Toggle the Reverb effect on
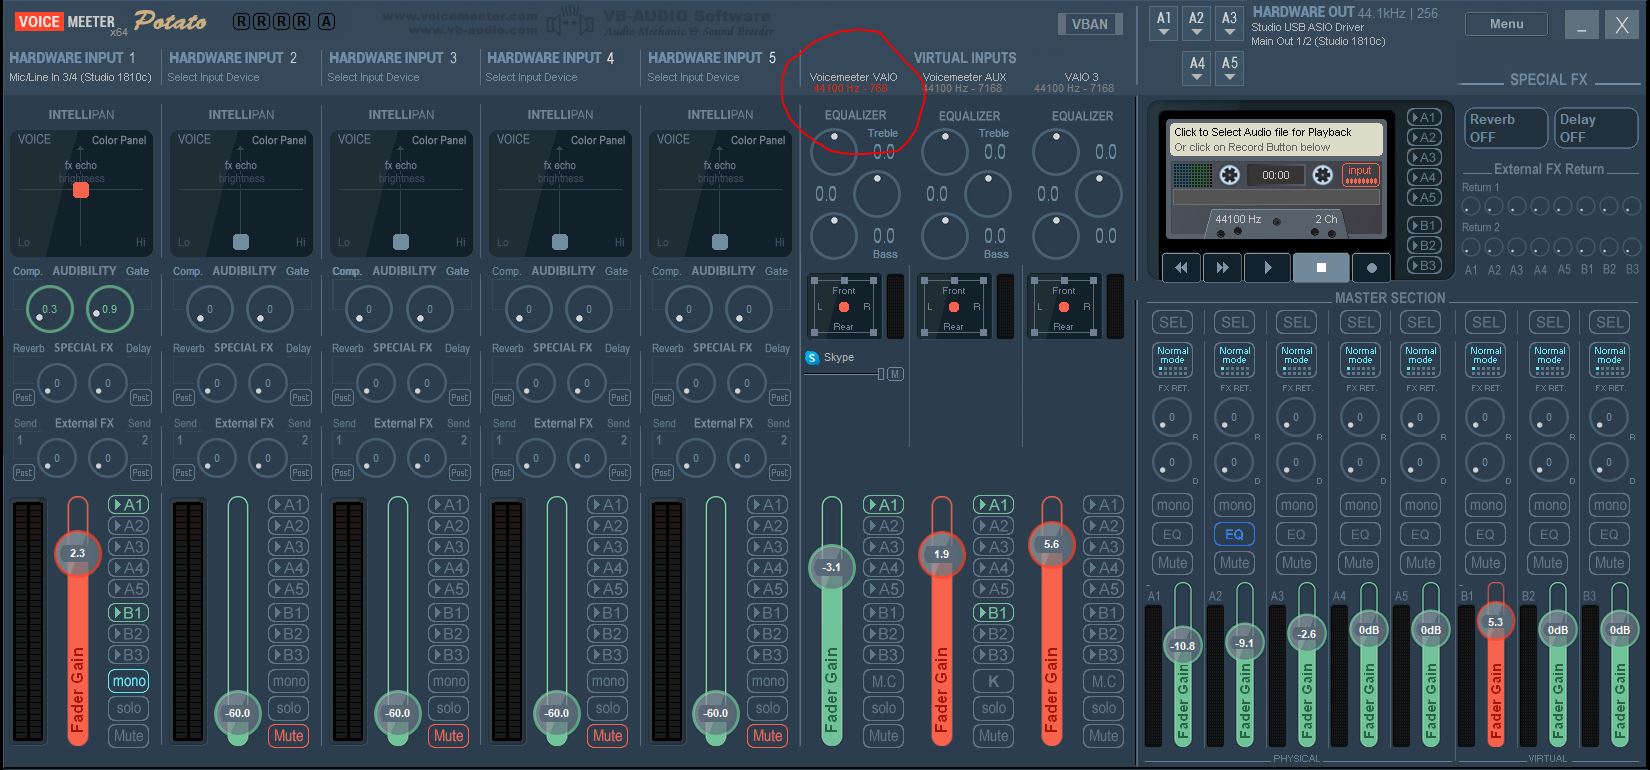 (x=1505, y=127)
